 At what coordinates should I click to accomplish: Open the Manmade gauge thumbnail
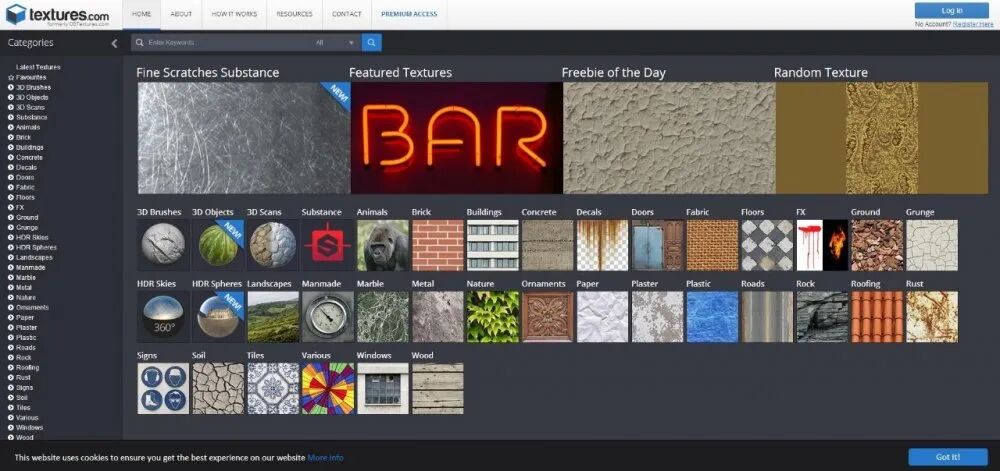click(x=328, y=317)
